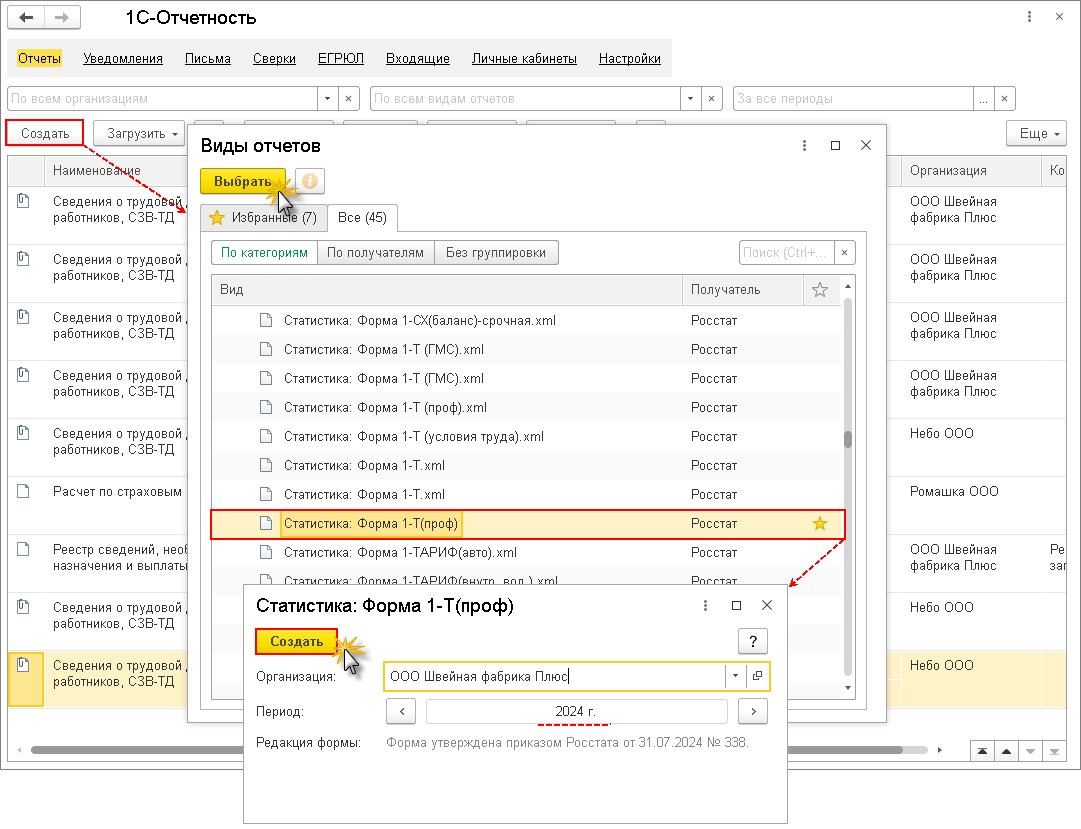Open the Уведомления tab
This screenshot has width=1081, height=829.
click(123, 59)
